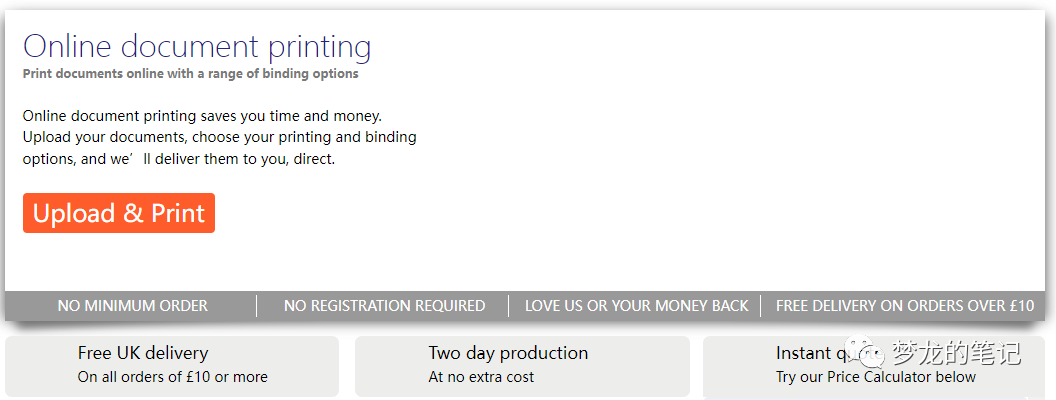Click the orange Upload & Print button
1056x400 pixels.
118,213
